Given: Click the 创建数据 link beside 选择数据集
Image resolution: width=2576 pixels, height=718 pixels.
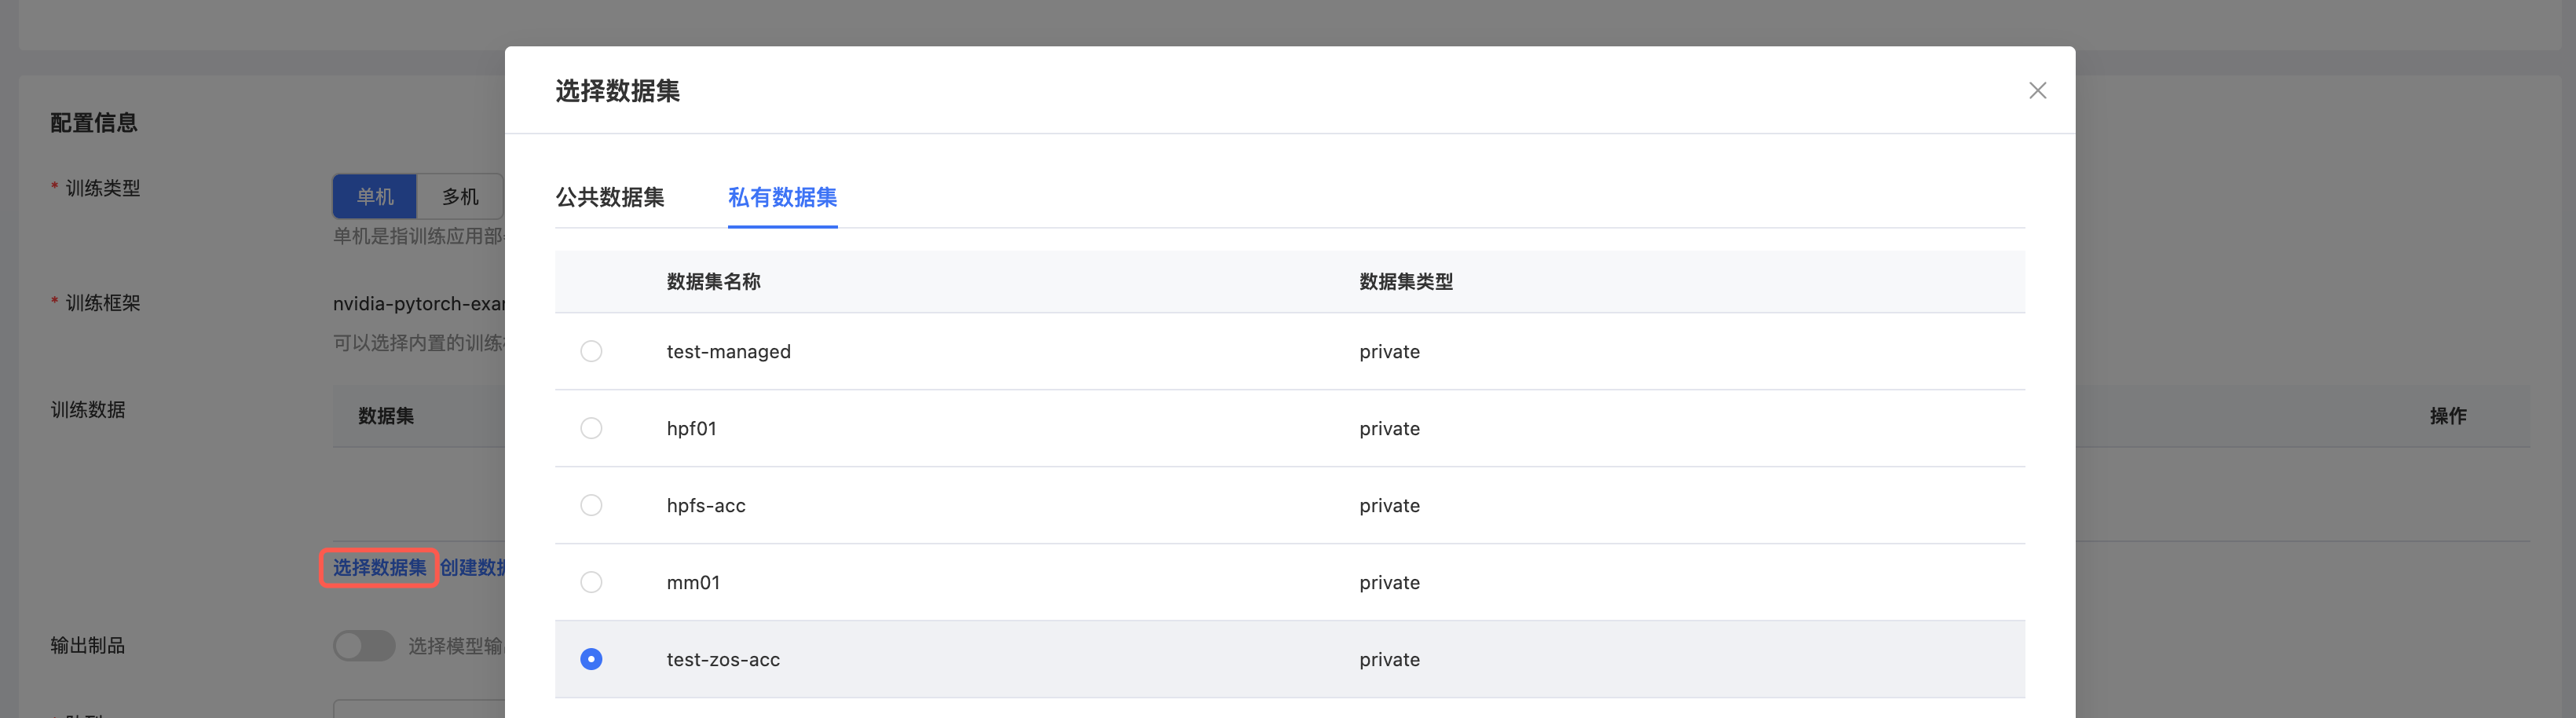Looking at the screenshot, I should tap(473, 568).
